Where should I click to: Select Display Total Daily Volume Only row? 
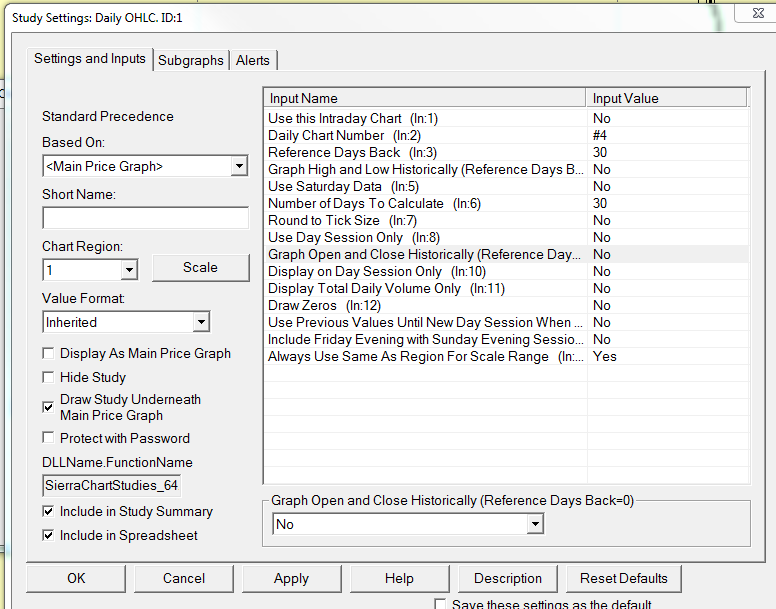[x=507, y=288]
